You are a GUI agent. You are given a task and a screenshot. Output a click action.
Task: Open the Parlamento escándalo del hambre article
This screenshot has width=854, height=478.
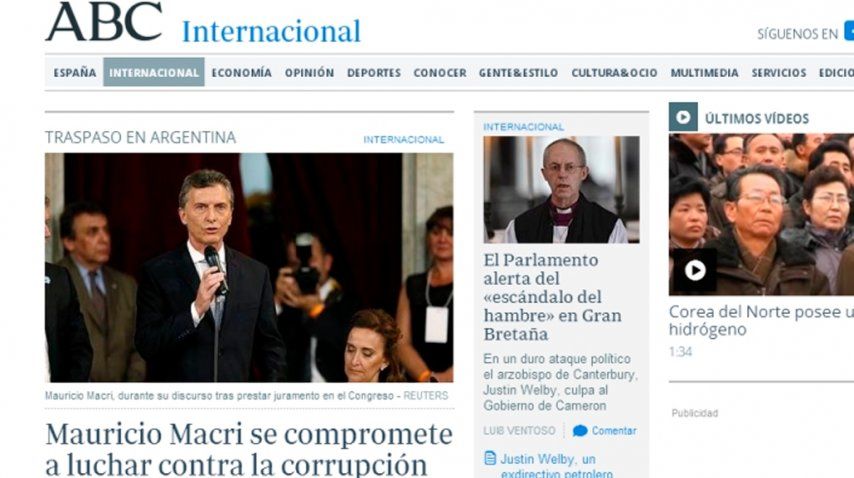click(x=552, y=297)
